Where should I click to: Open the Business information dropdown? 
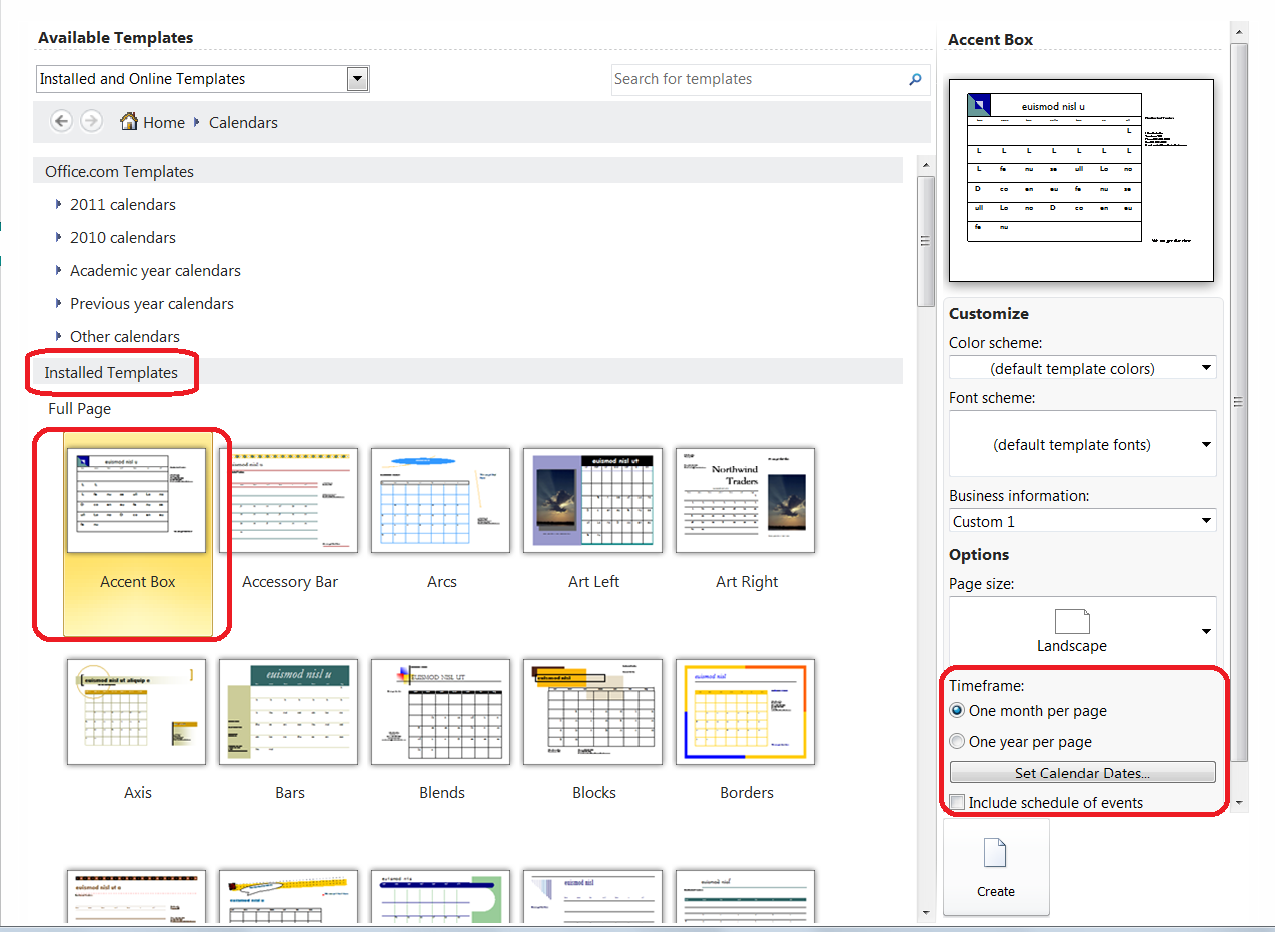1207,520
